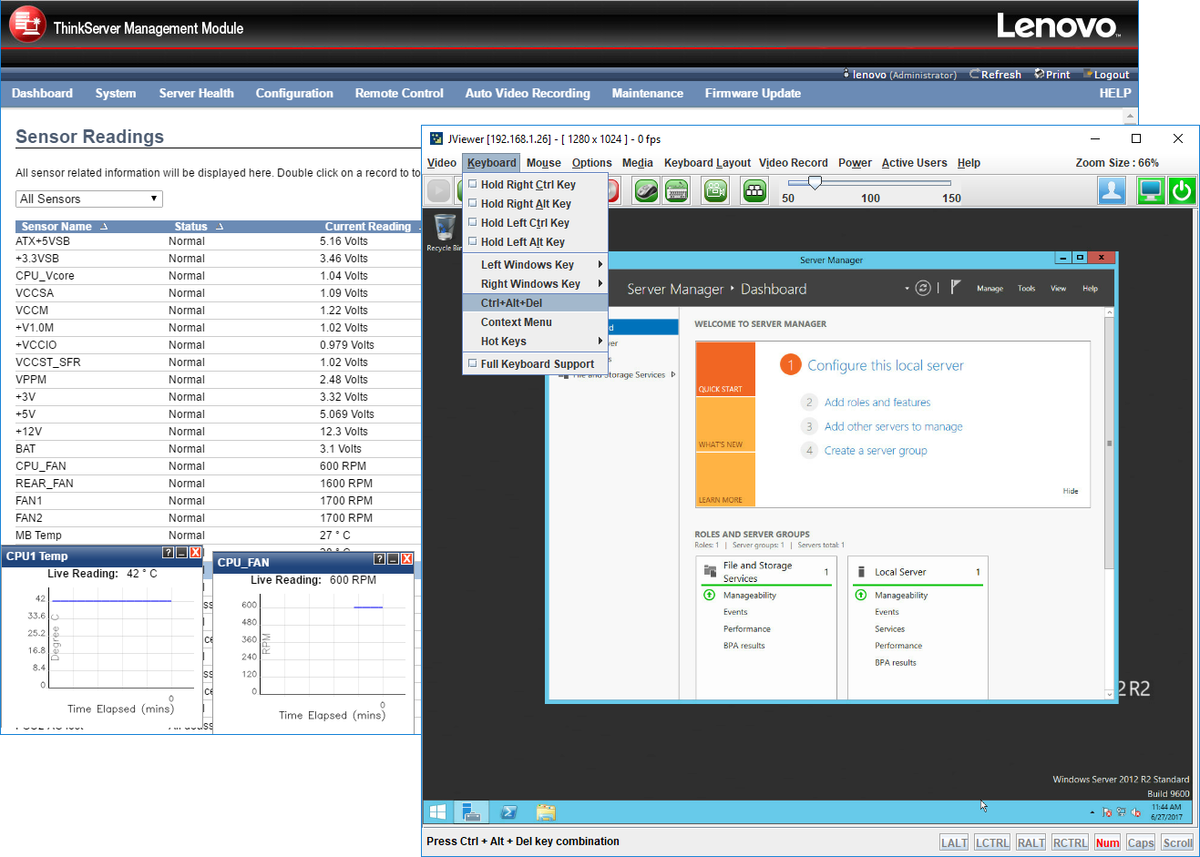This screenshot has height=857, width=1200.
Task: Click the blue Active Users icon
Action: 1111,190
